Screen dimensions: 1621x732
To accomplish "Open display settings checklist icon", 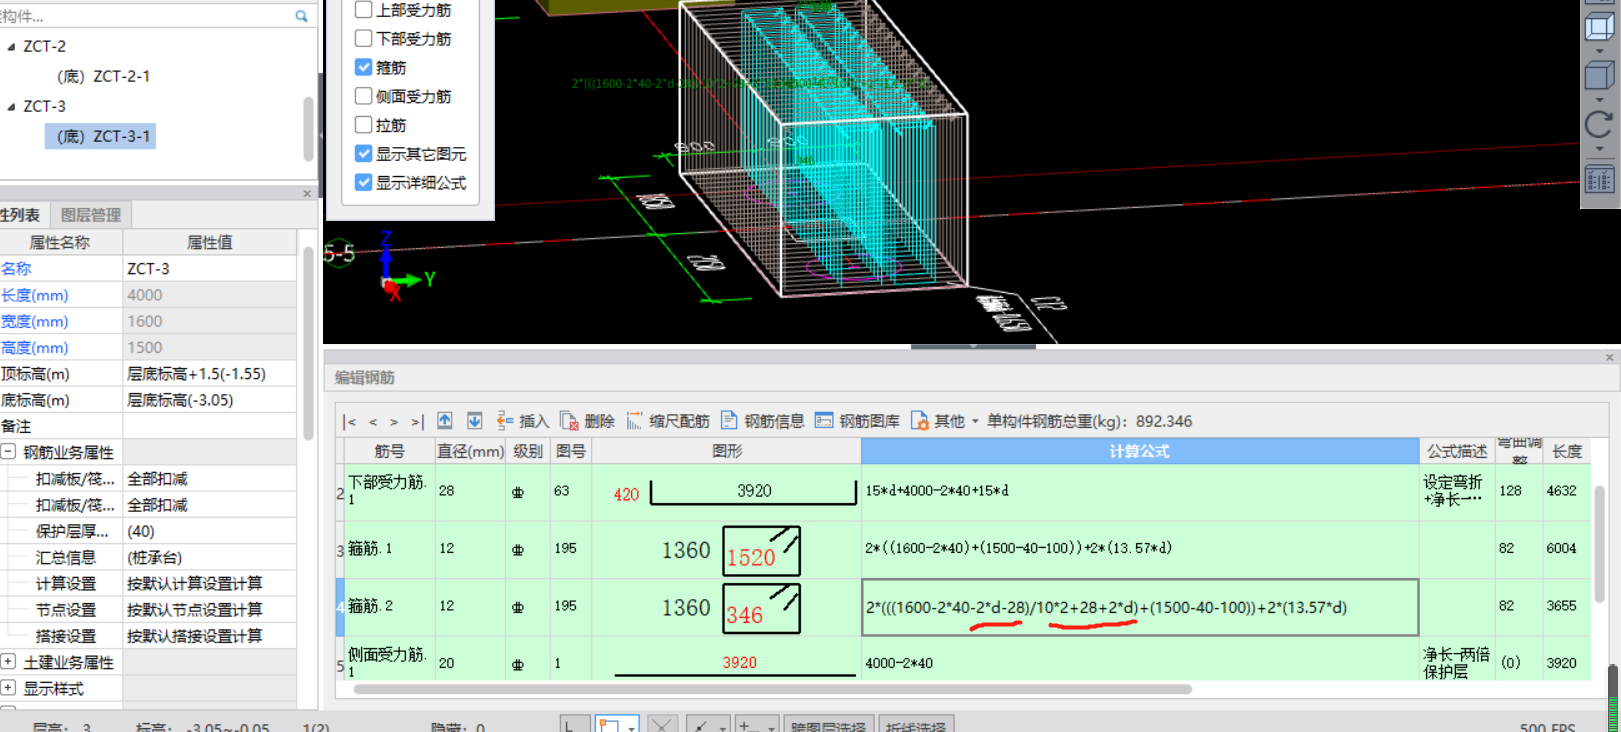I will click(x=1599, y=180).
